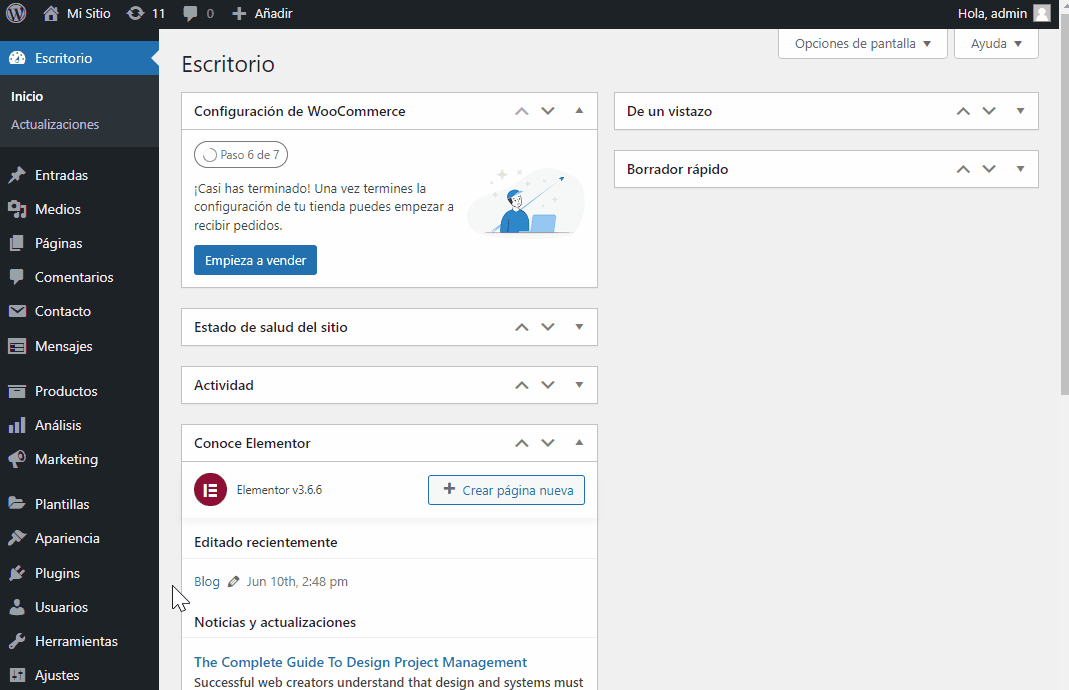Click the pencil edit icon beside Blog
The image size is (1069, 690).
(x=233, y=582)
